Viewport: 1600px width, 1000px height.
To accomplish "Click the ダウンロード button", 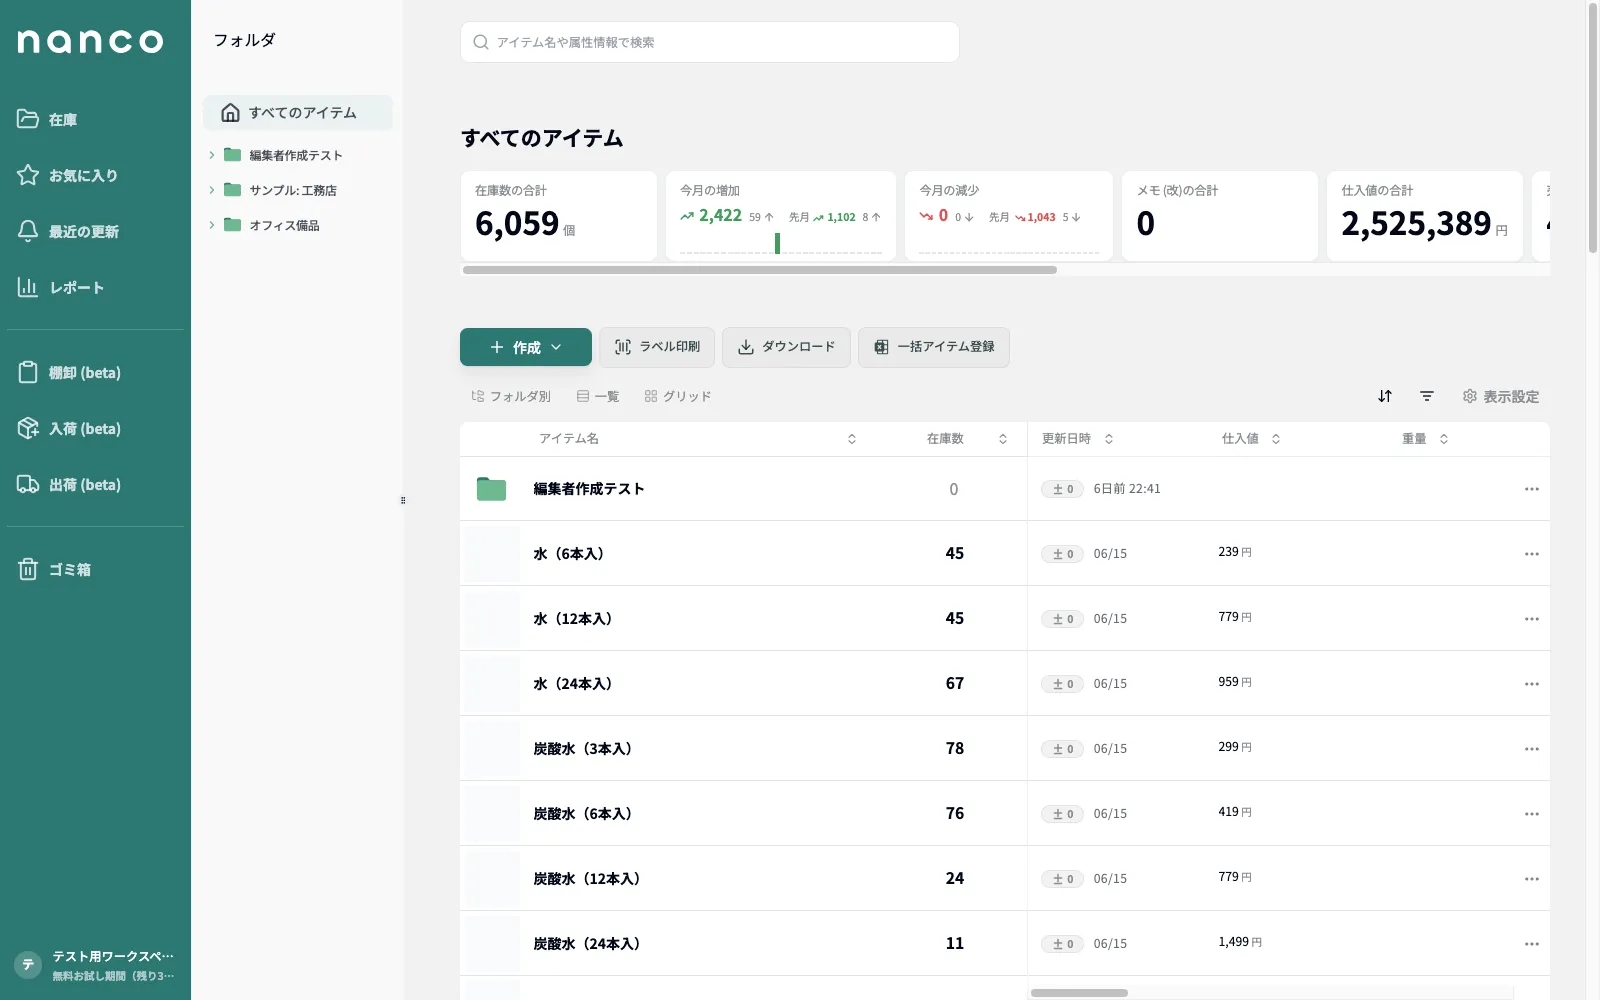I will coord(786,347).
